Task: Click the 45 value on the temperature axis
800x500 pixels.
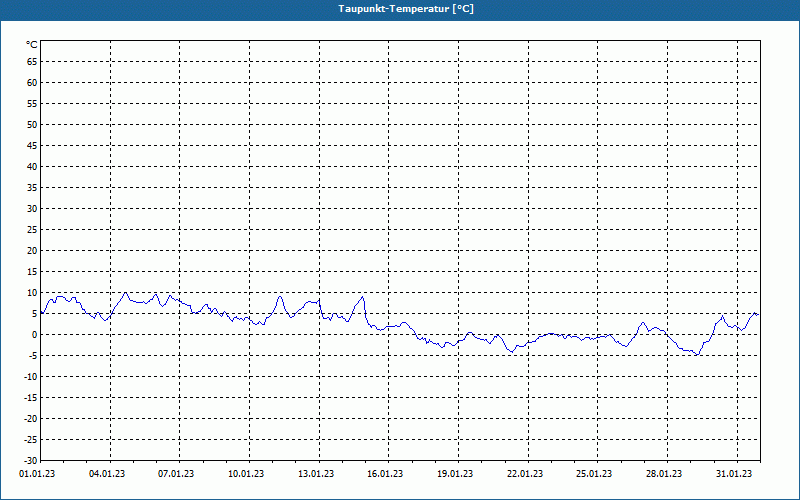Action: point(32,145)
